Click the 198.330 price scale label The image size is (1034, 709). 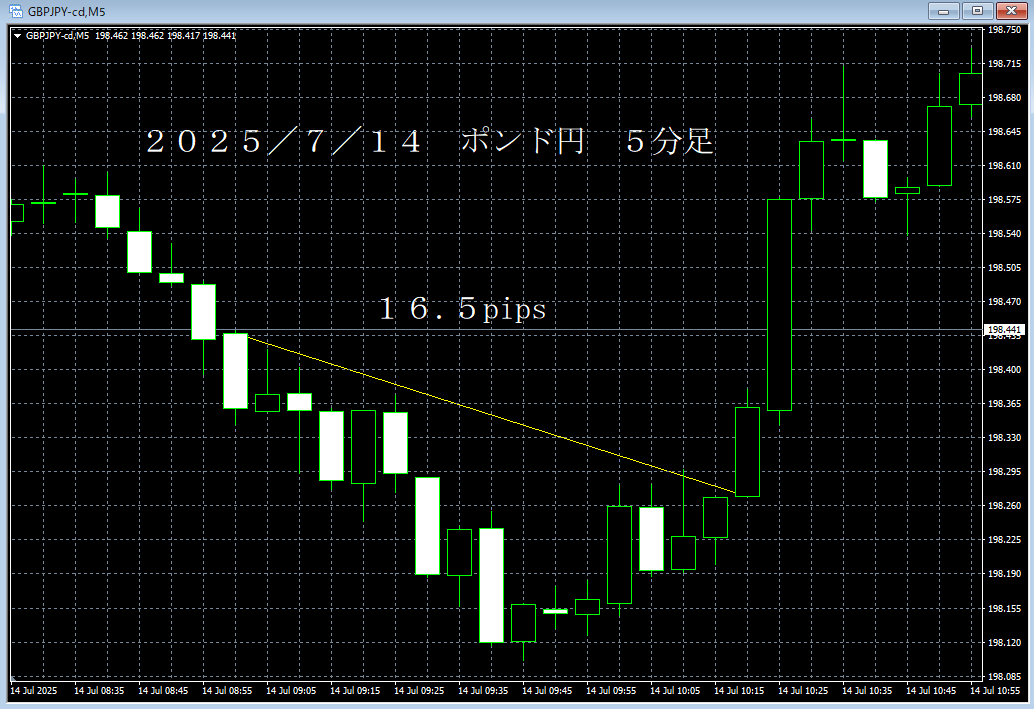click(1004, 437)
